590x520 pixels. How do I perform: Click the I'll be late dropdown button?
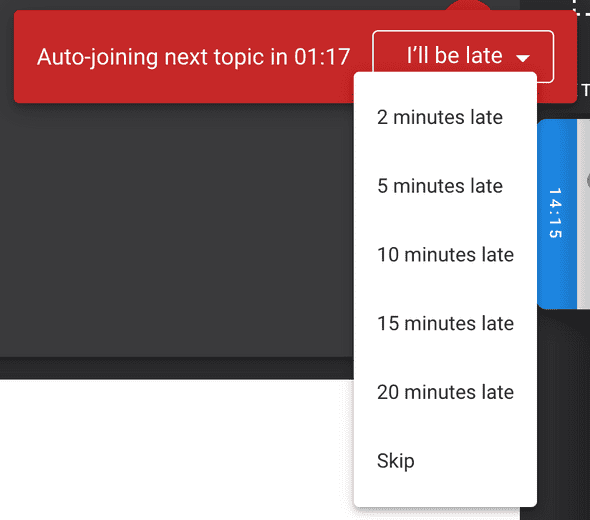[463, 56]
